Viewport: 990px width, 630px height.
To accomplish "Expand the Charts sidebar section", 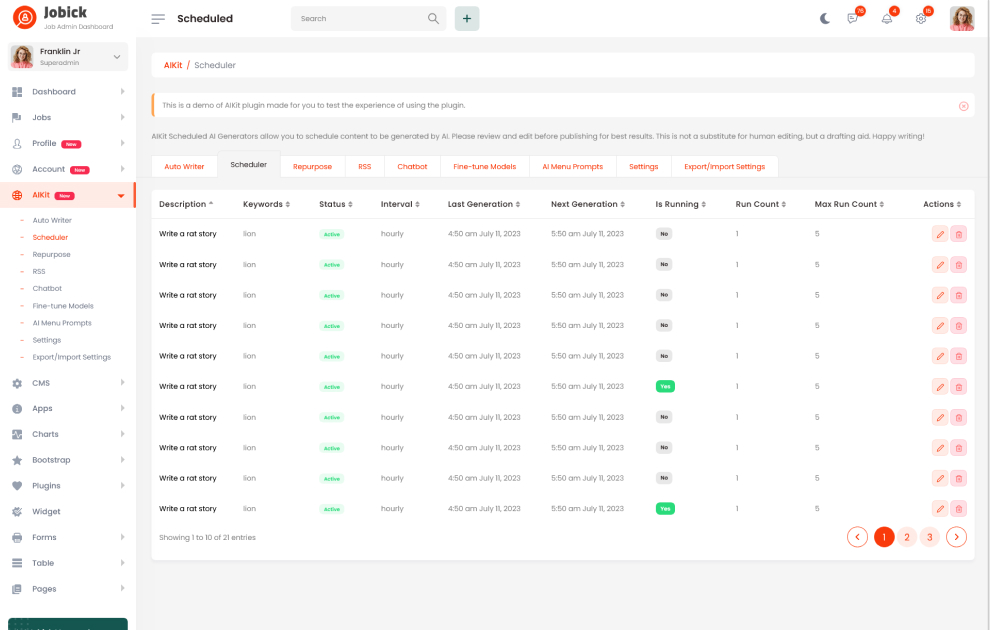I will coord(67,434).
